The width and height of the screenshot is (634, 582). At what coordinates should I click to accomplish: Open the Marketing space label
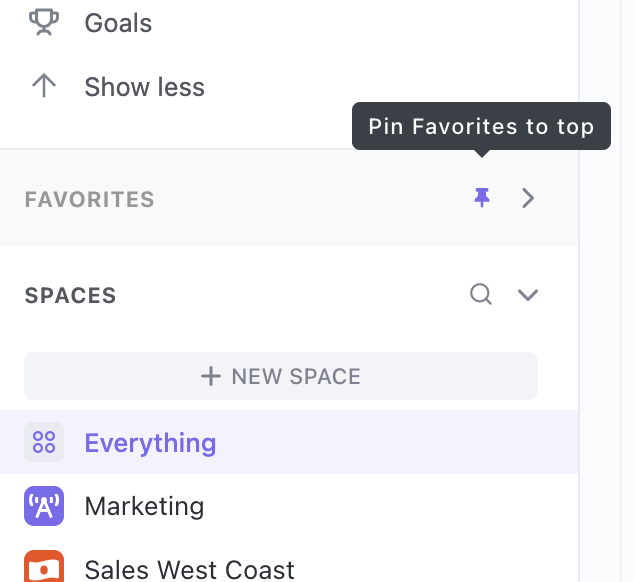coord(144,506)
